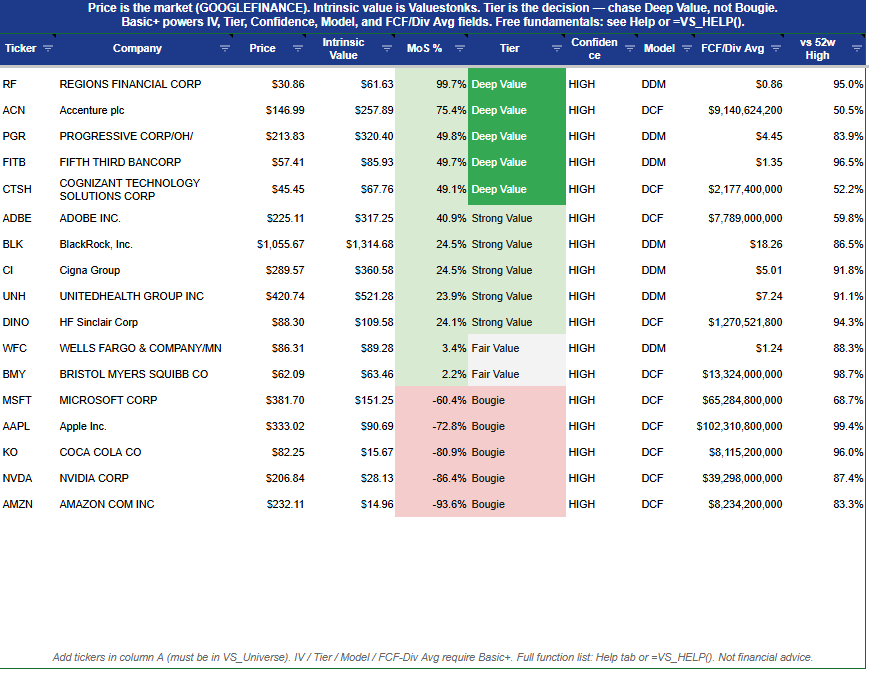Expand the FCF/Div Avg filter dropdown
Screen dimensions: 869x676
point(776,48)
